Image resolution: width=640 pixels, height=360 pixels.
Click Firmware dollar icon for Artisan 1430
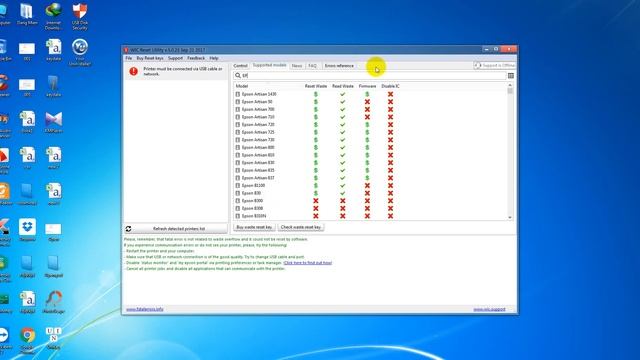(367, 94)
